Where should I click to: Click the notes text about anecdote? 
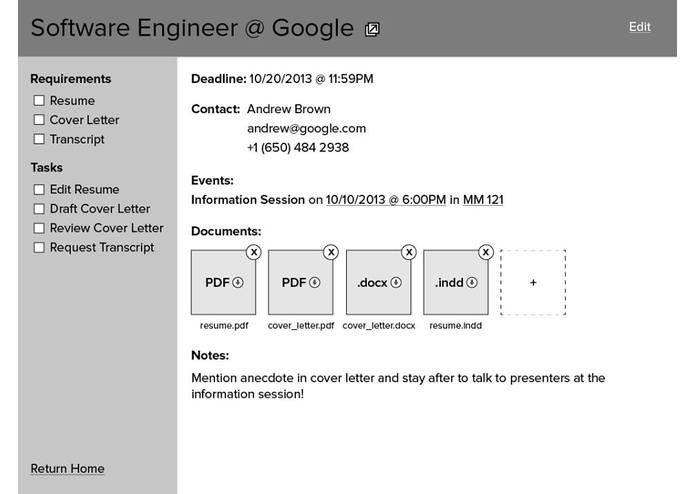398,386
